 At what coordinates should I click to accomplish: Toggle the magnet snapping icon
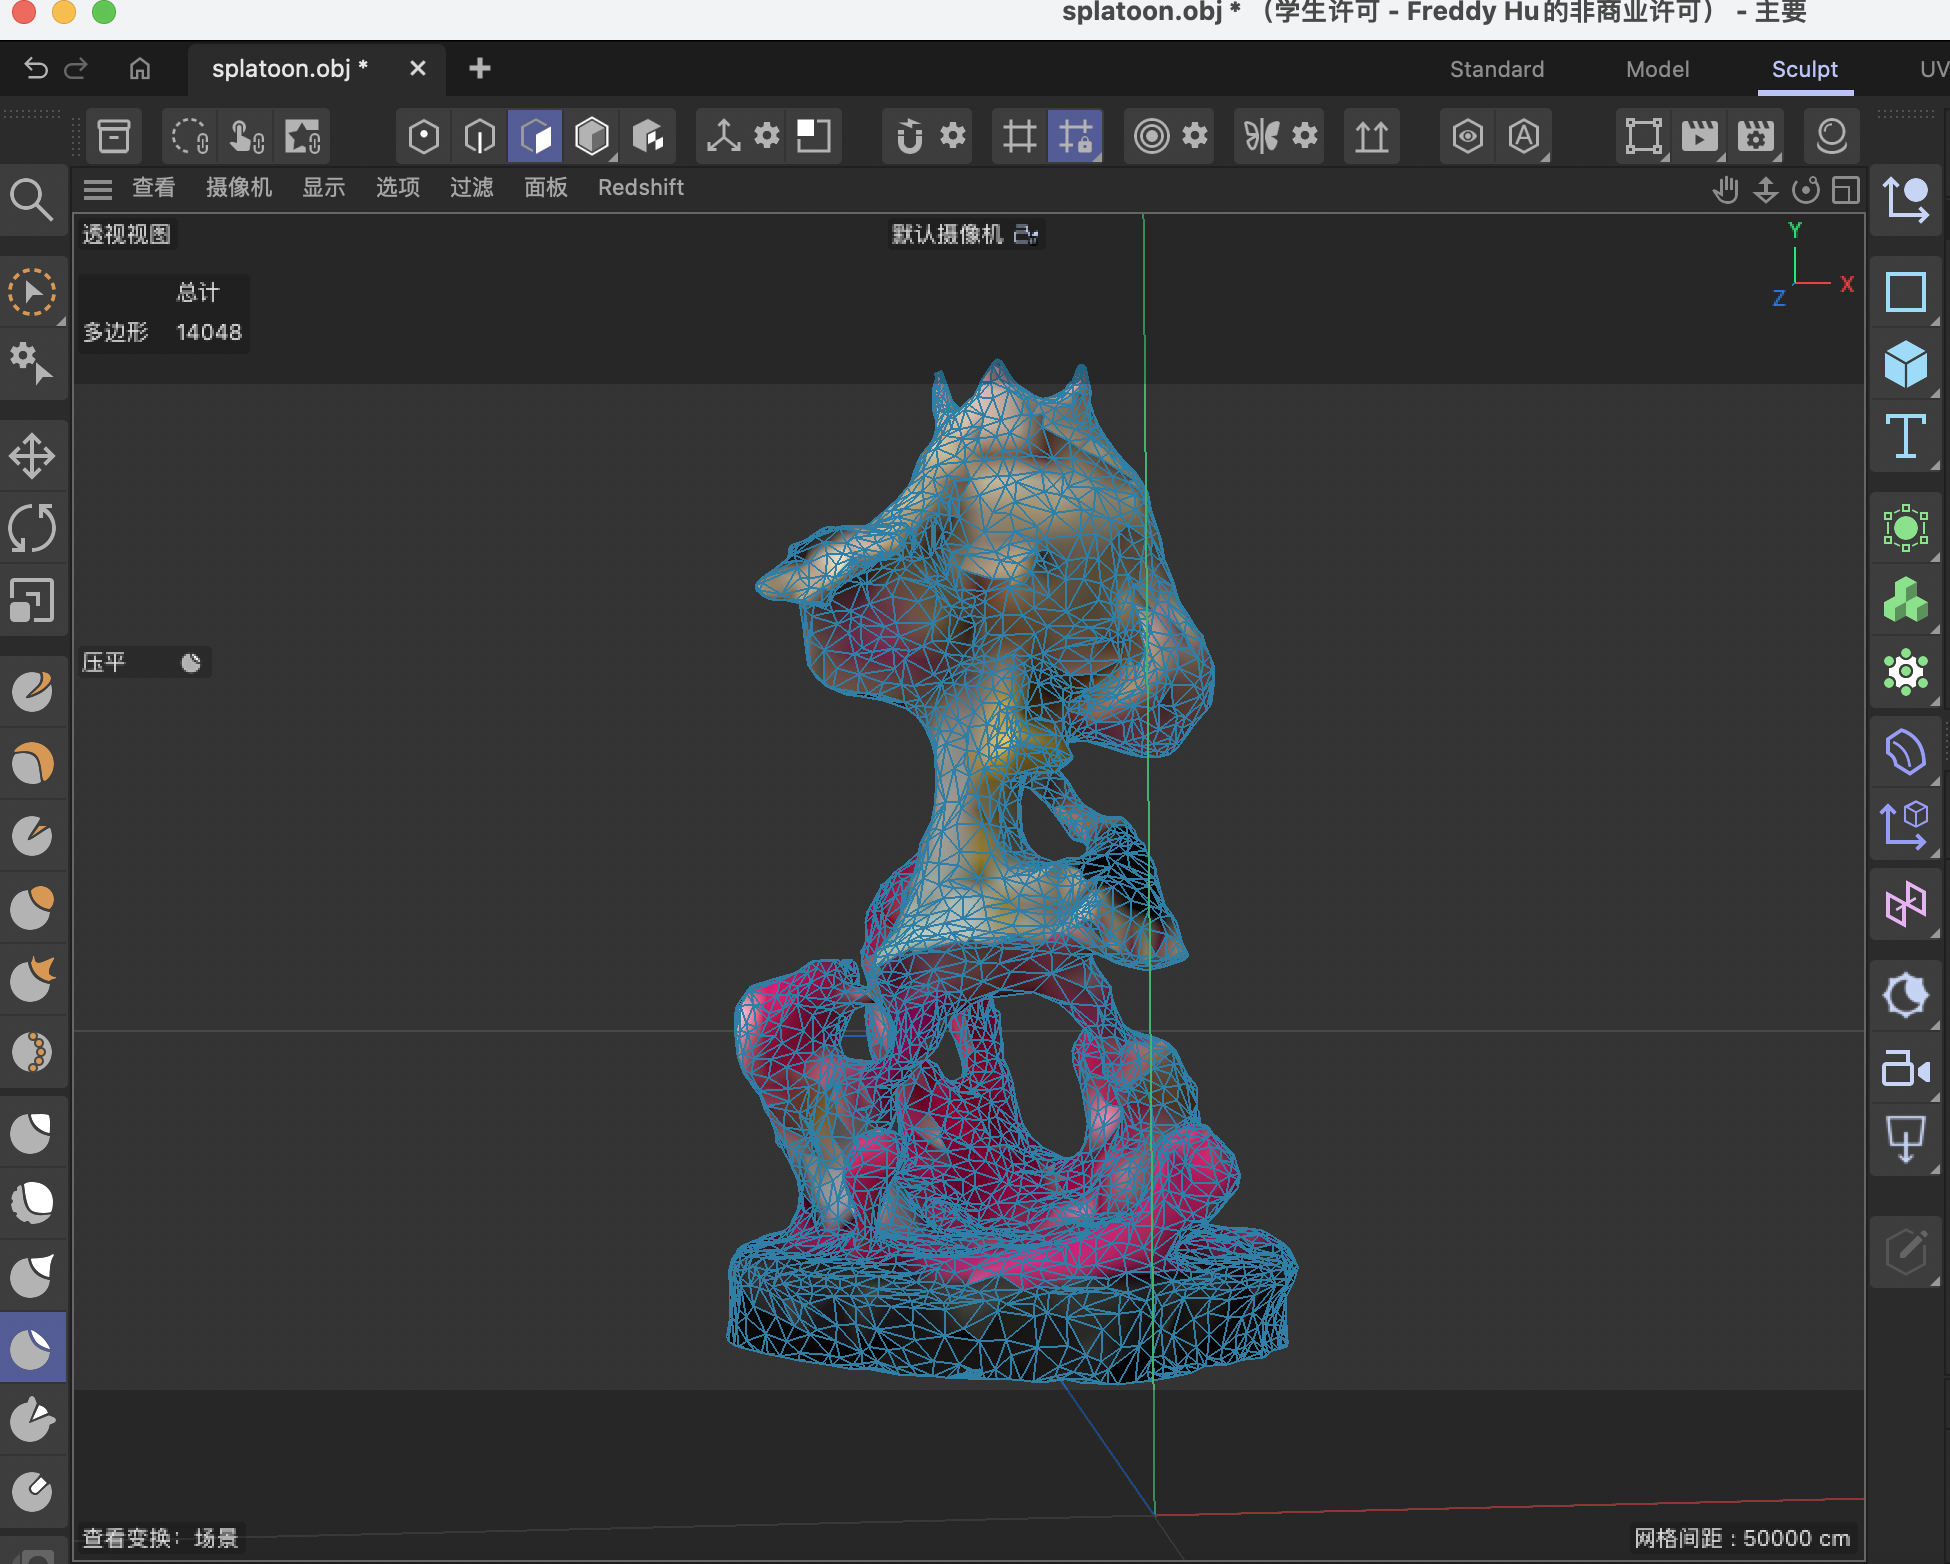click(x=908, y=136)
